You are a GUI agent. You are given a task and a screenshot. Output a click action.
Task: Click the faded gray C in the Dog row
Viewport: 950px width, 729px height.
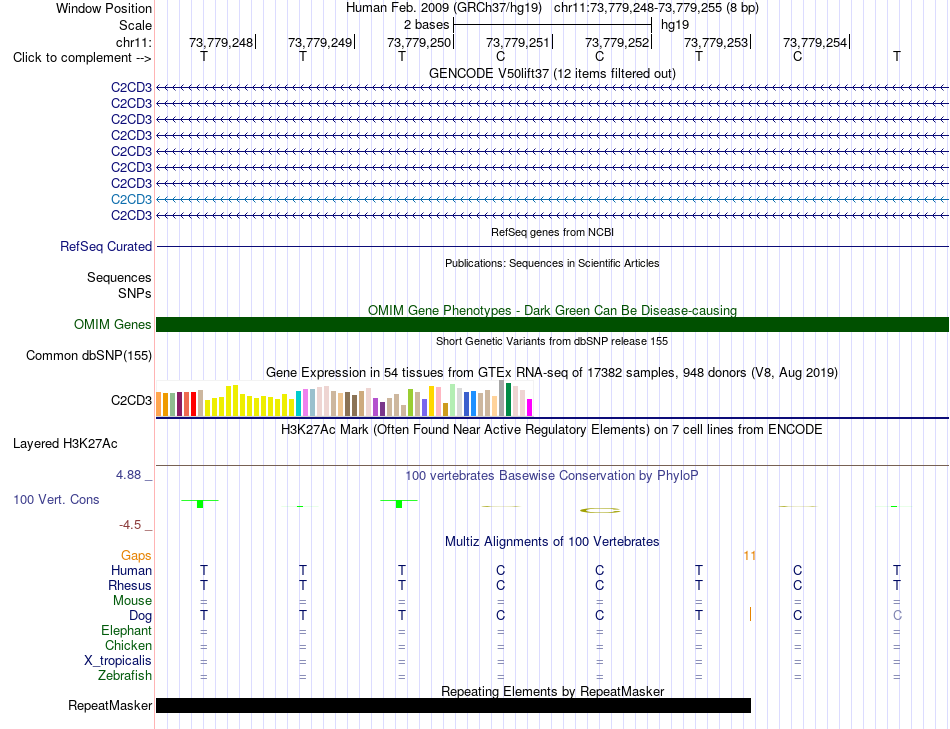tap(897, 616)
